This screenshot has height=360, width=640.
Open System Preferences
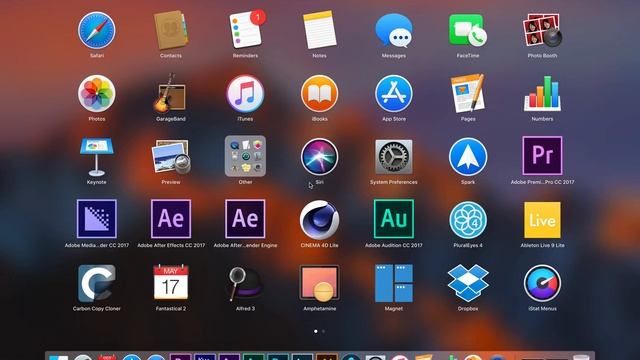coord(394,157)
